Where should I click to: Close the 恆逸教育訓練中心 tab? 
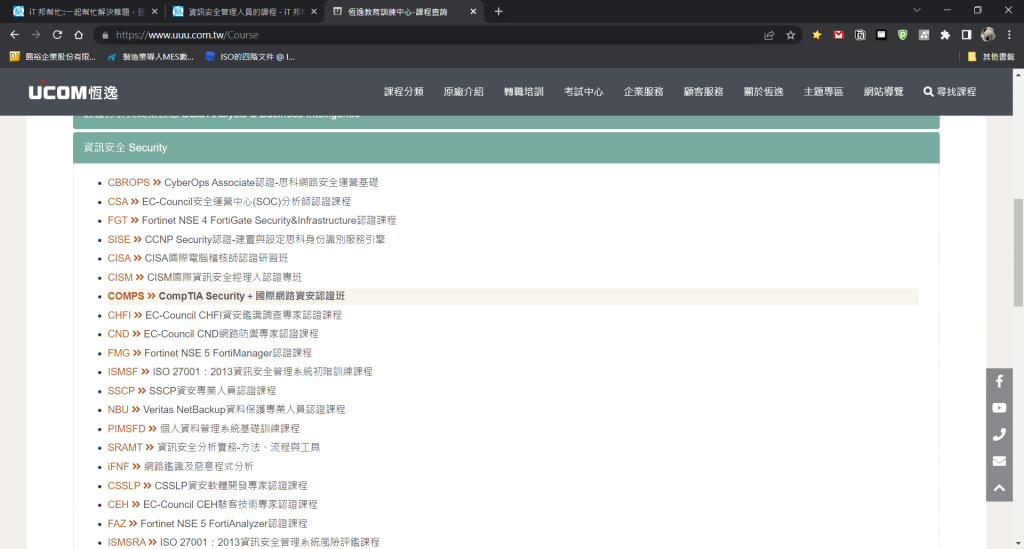pyautogui.click(x=473, y=11)
